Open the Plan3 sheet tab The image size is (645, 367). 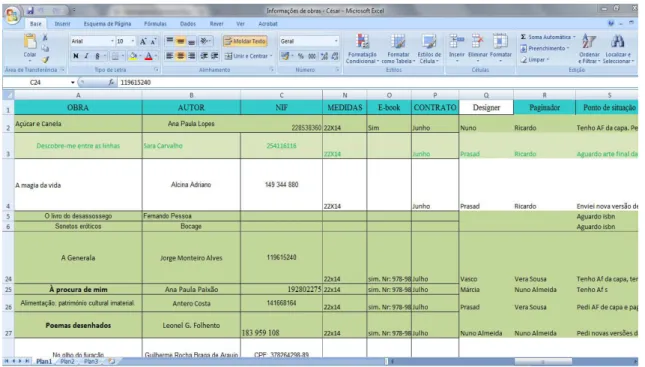[x=91, y=361]
